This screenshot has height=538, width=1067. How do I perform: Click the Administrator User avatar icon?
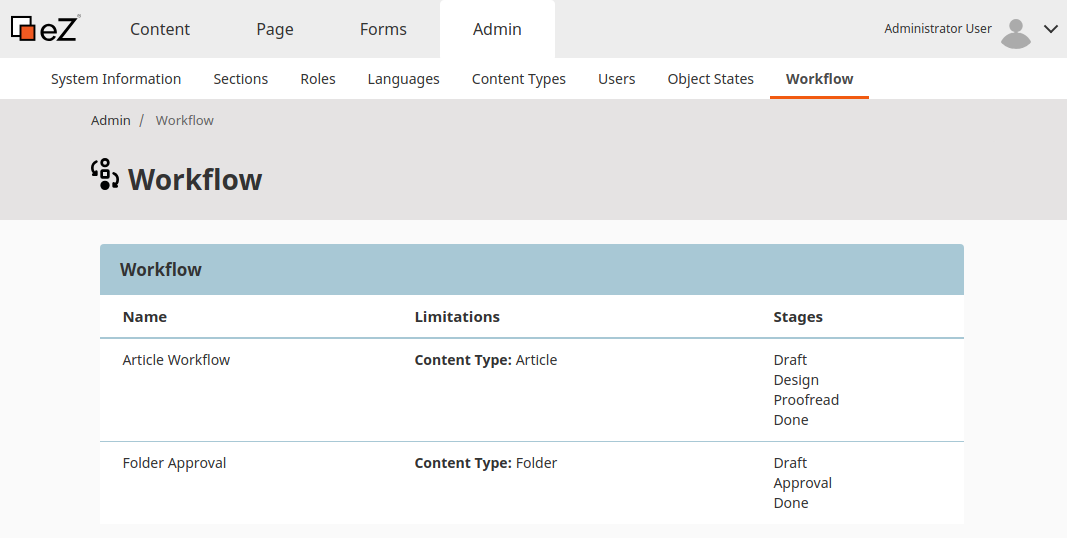click(1016, 32)
